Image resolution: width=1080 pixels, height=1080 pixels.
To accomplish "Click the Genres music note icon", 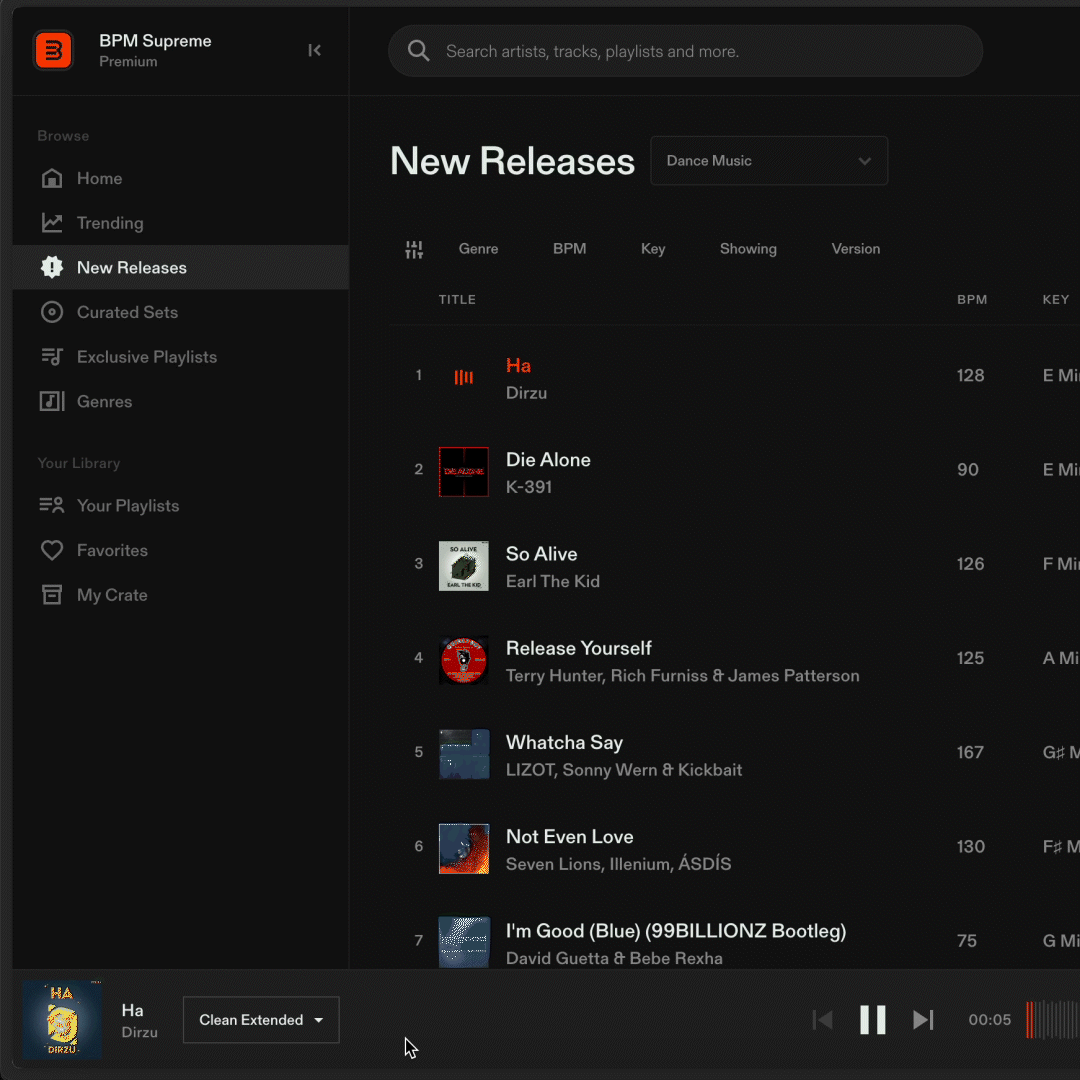I will point(52,401).
